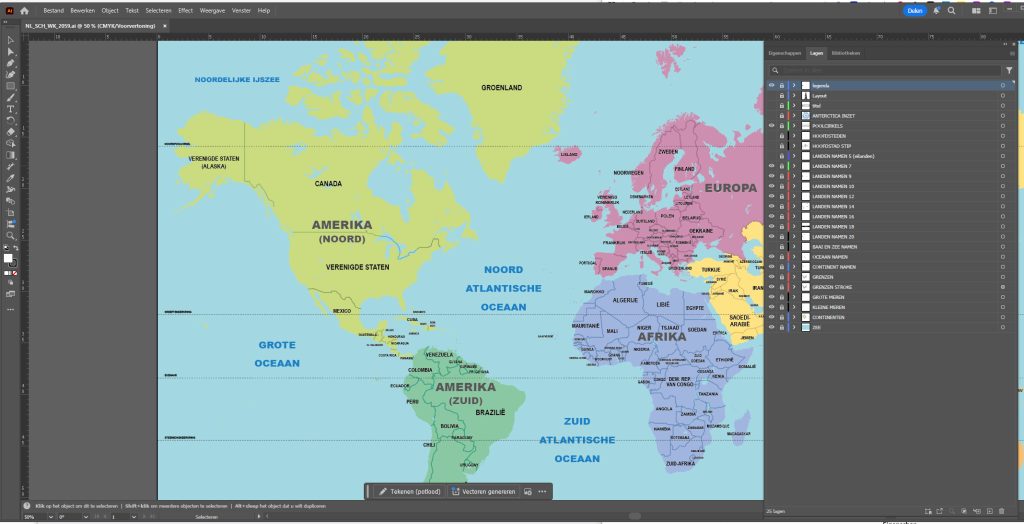The image size is (1024, 524).
Task: Switch to the Eigenschappen tab
Action: (x=784, y=53)
